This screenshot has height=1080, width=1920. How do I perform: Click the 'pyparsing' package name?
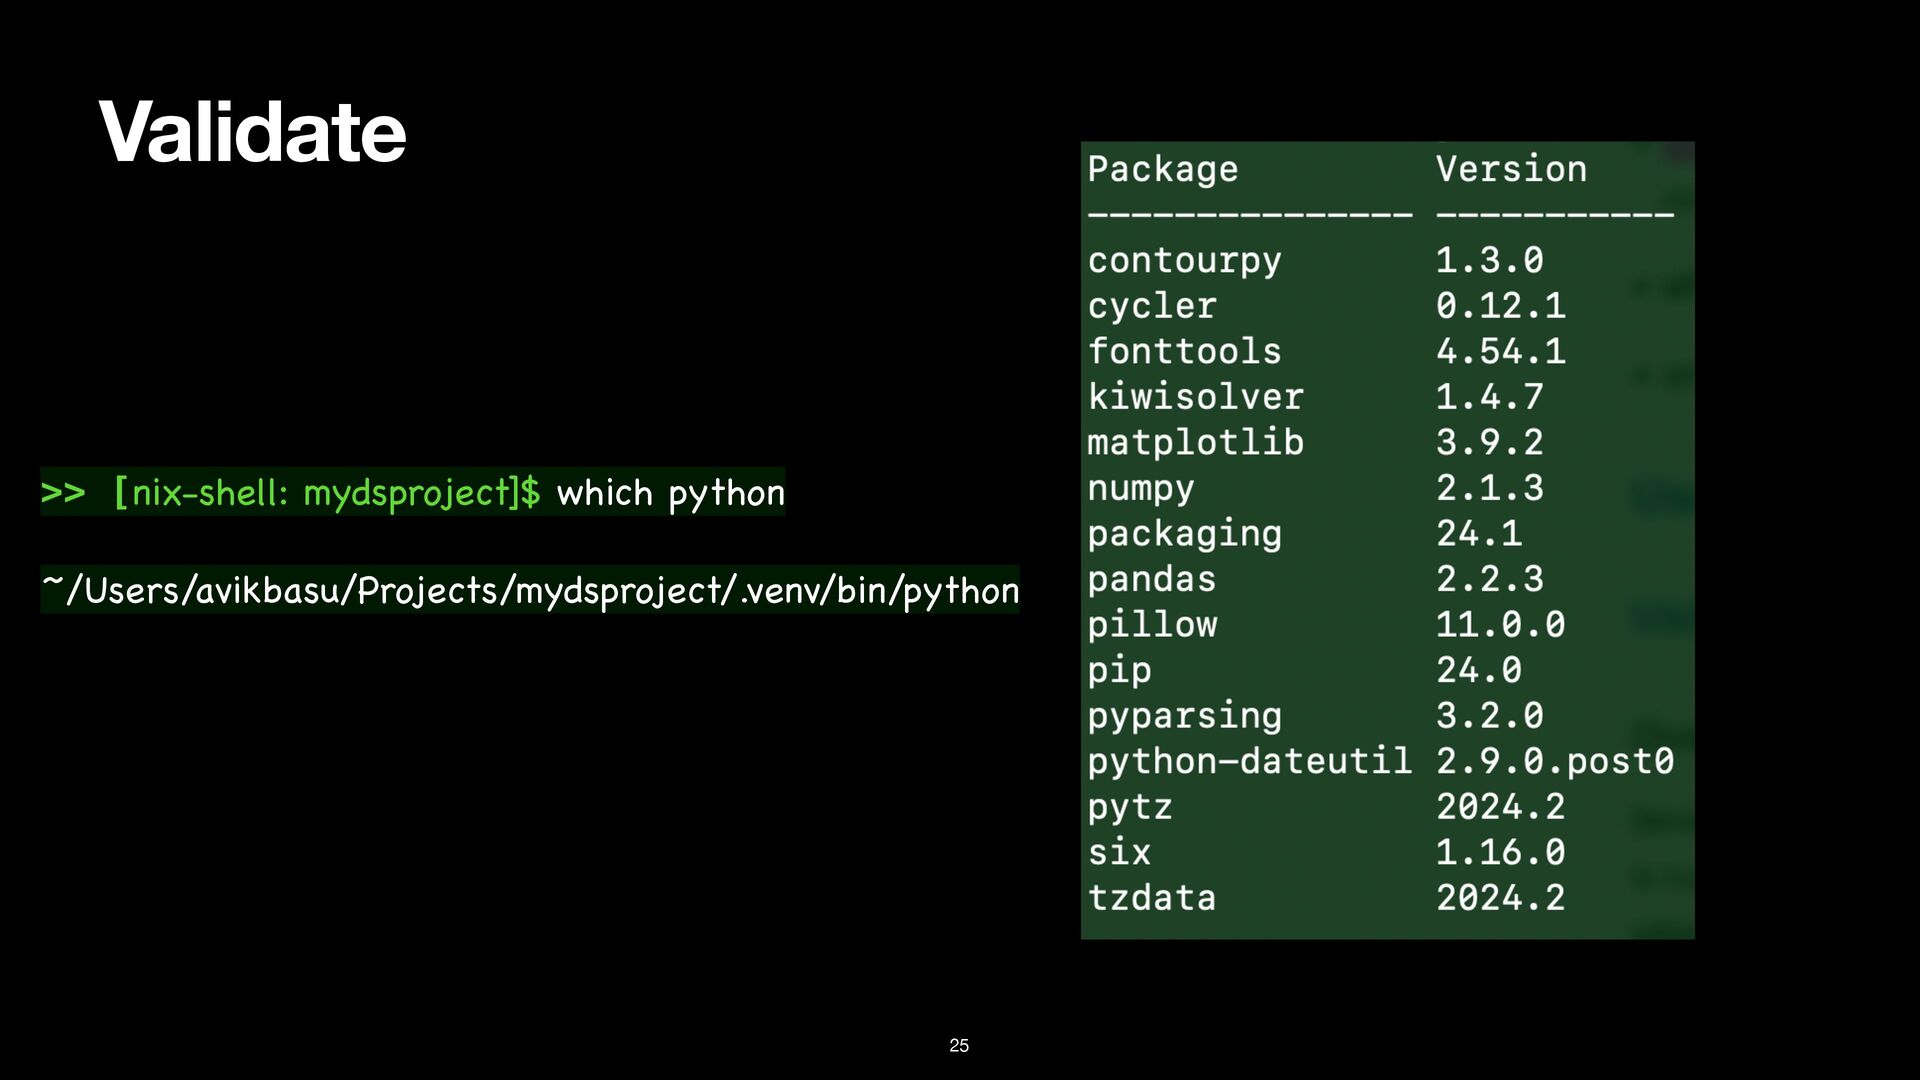point(1184,716)
